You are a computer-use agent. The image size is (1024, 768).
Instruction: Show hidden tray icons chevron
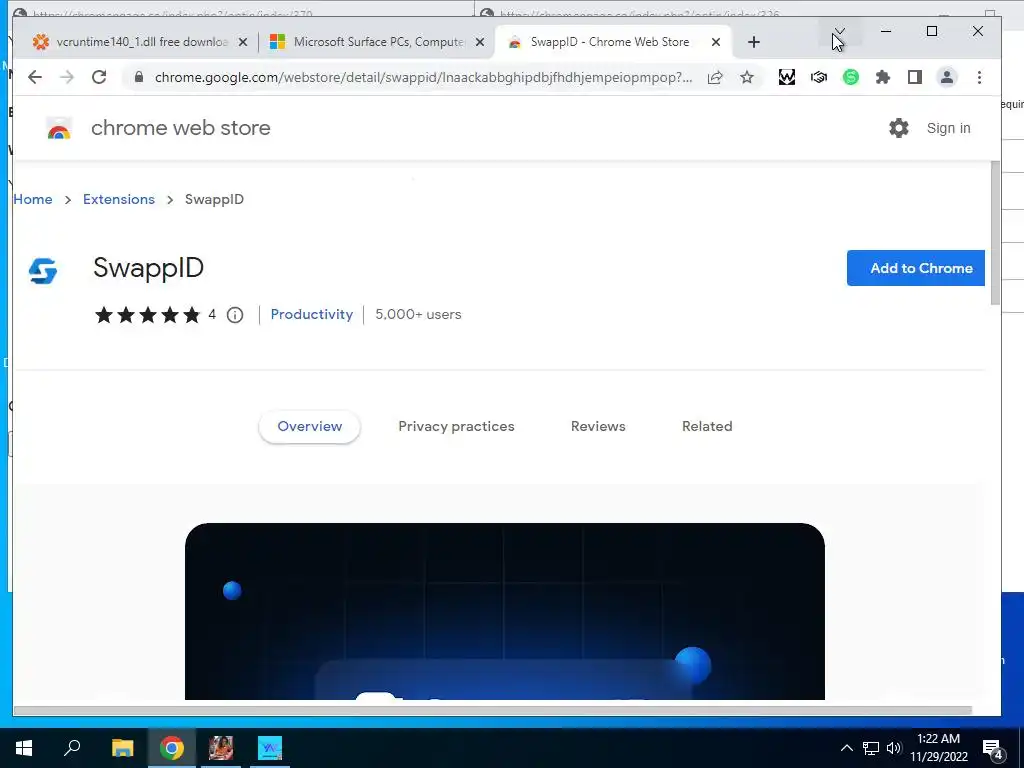click(846, 748)
